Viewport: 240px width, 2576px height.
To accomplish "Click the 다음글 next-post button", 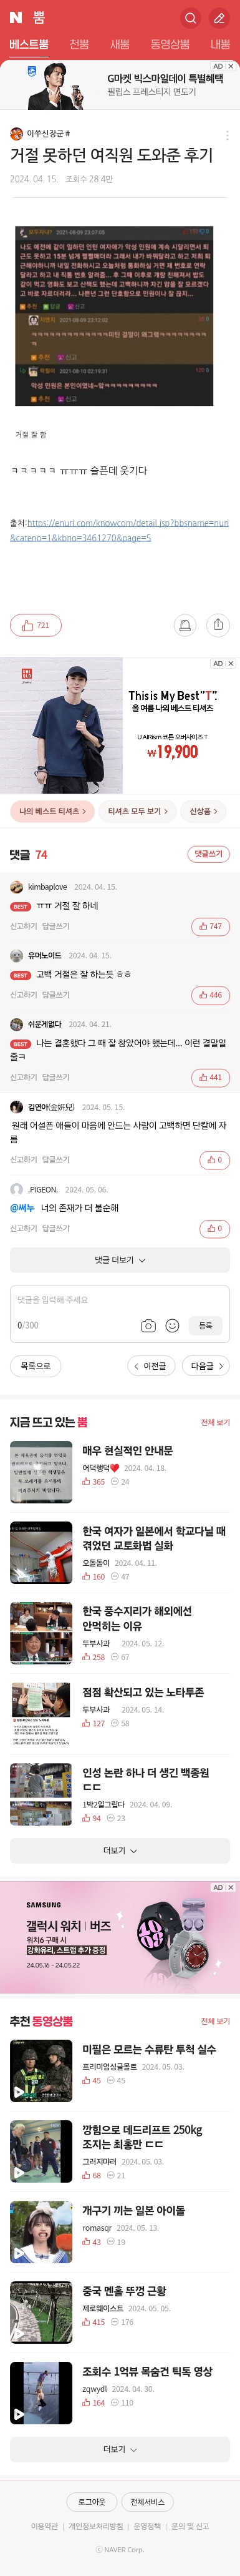I will click(x=206, y=1365).
